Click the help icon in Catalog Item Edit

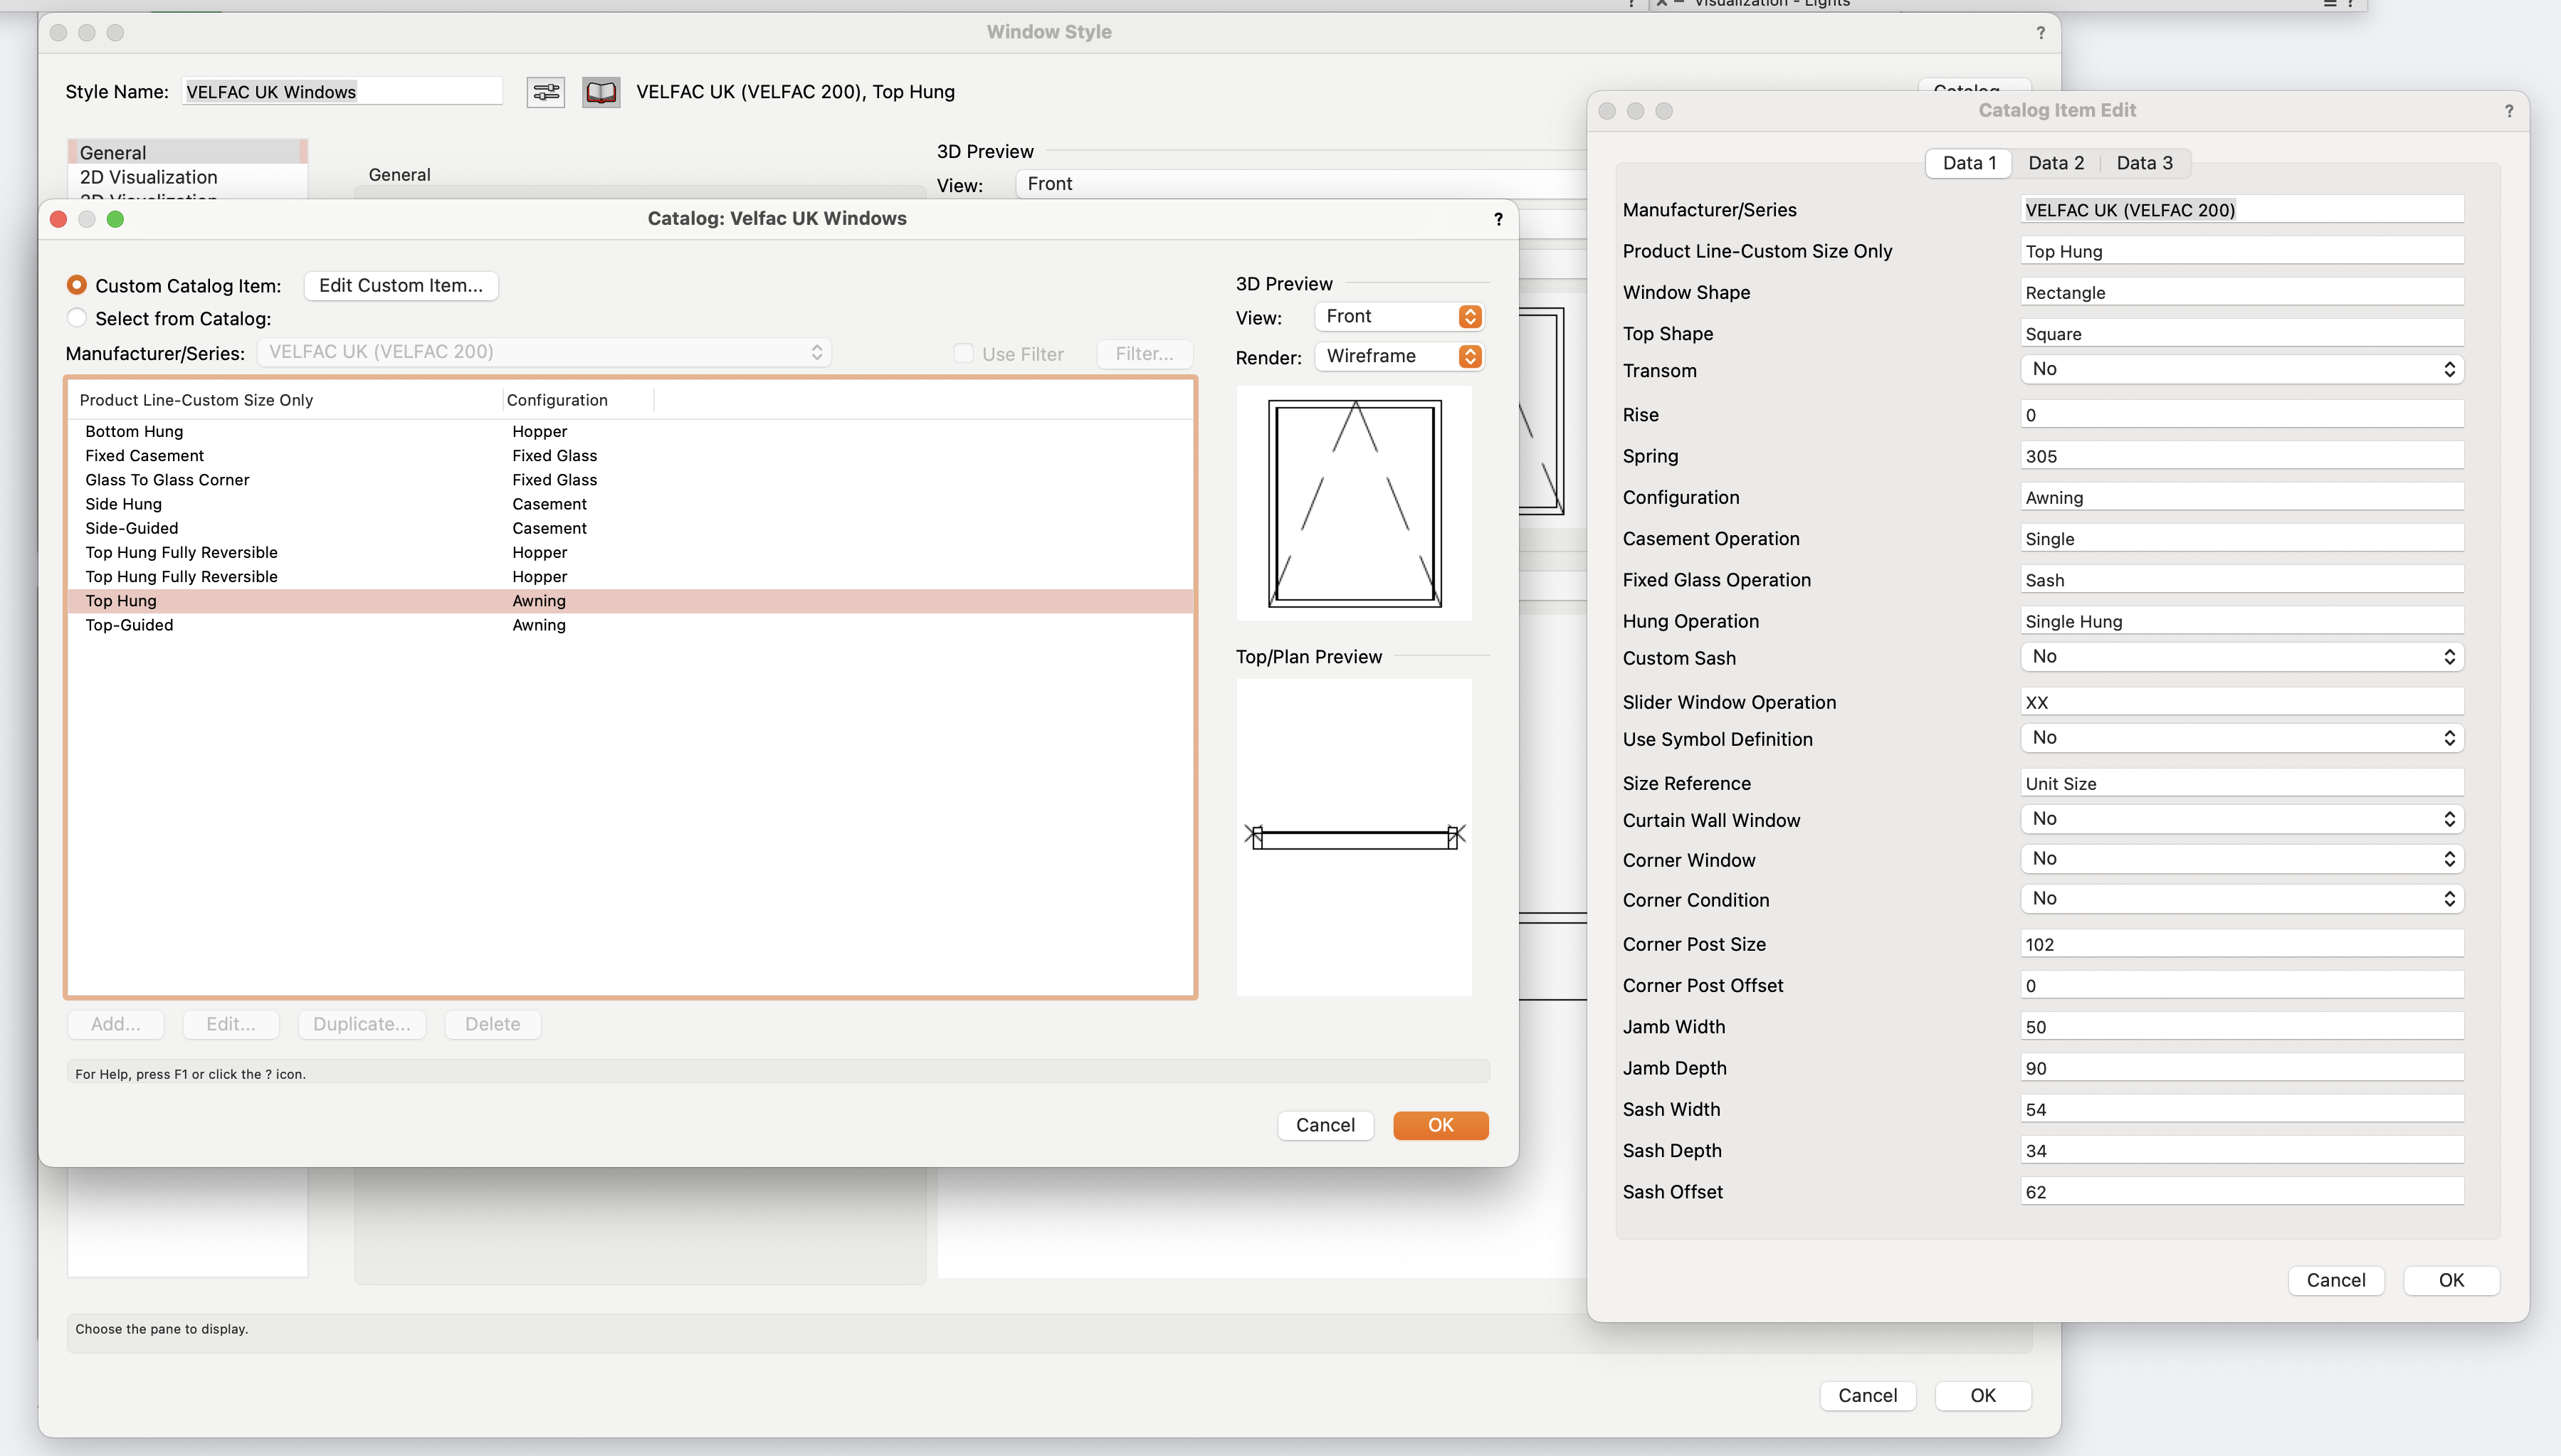point(2509,111)
